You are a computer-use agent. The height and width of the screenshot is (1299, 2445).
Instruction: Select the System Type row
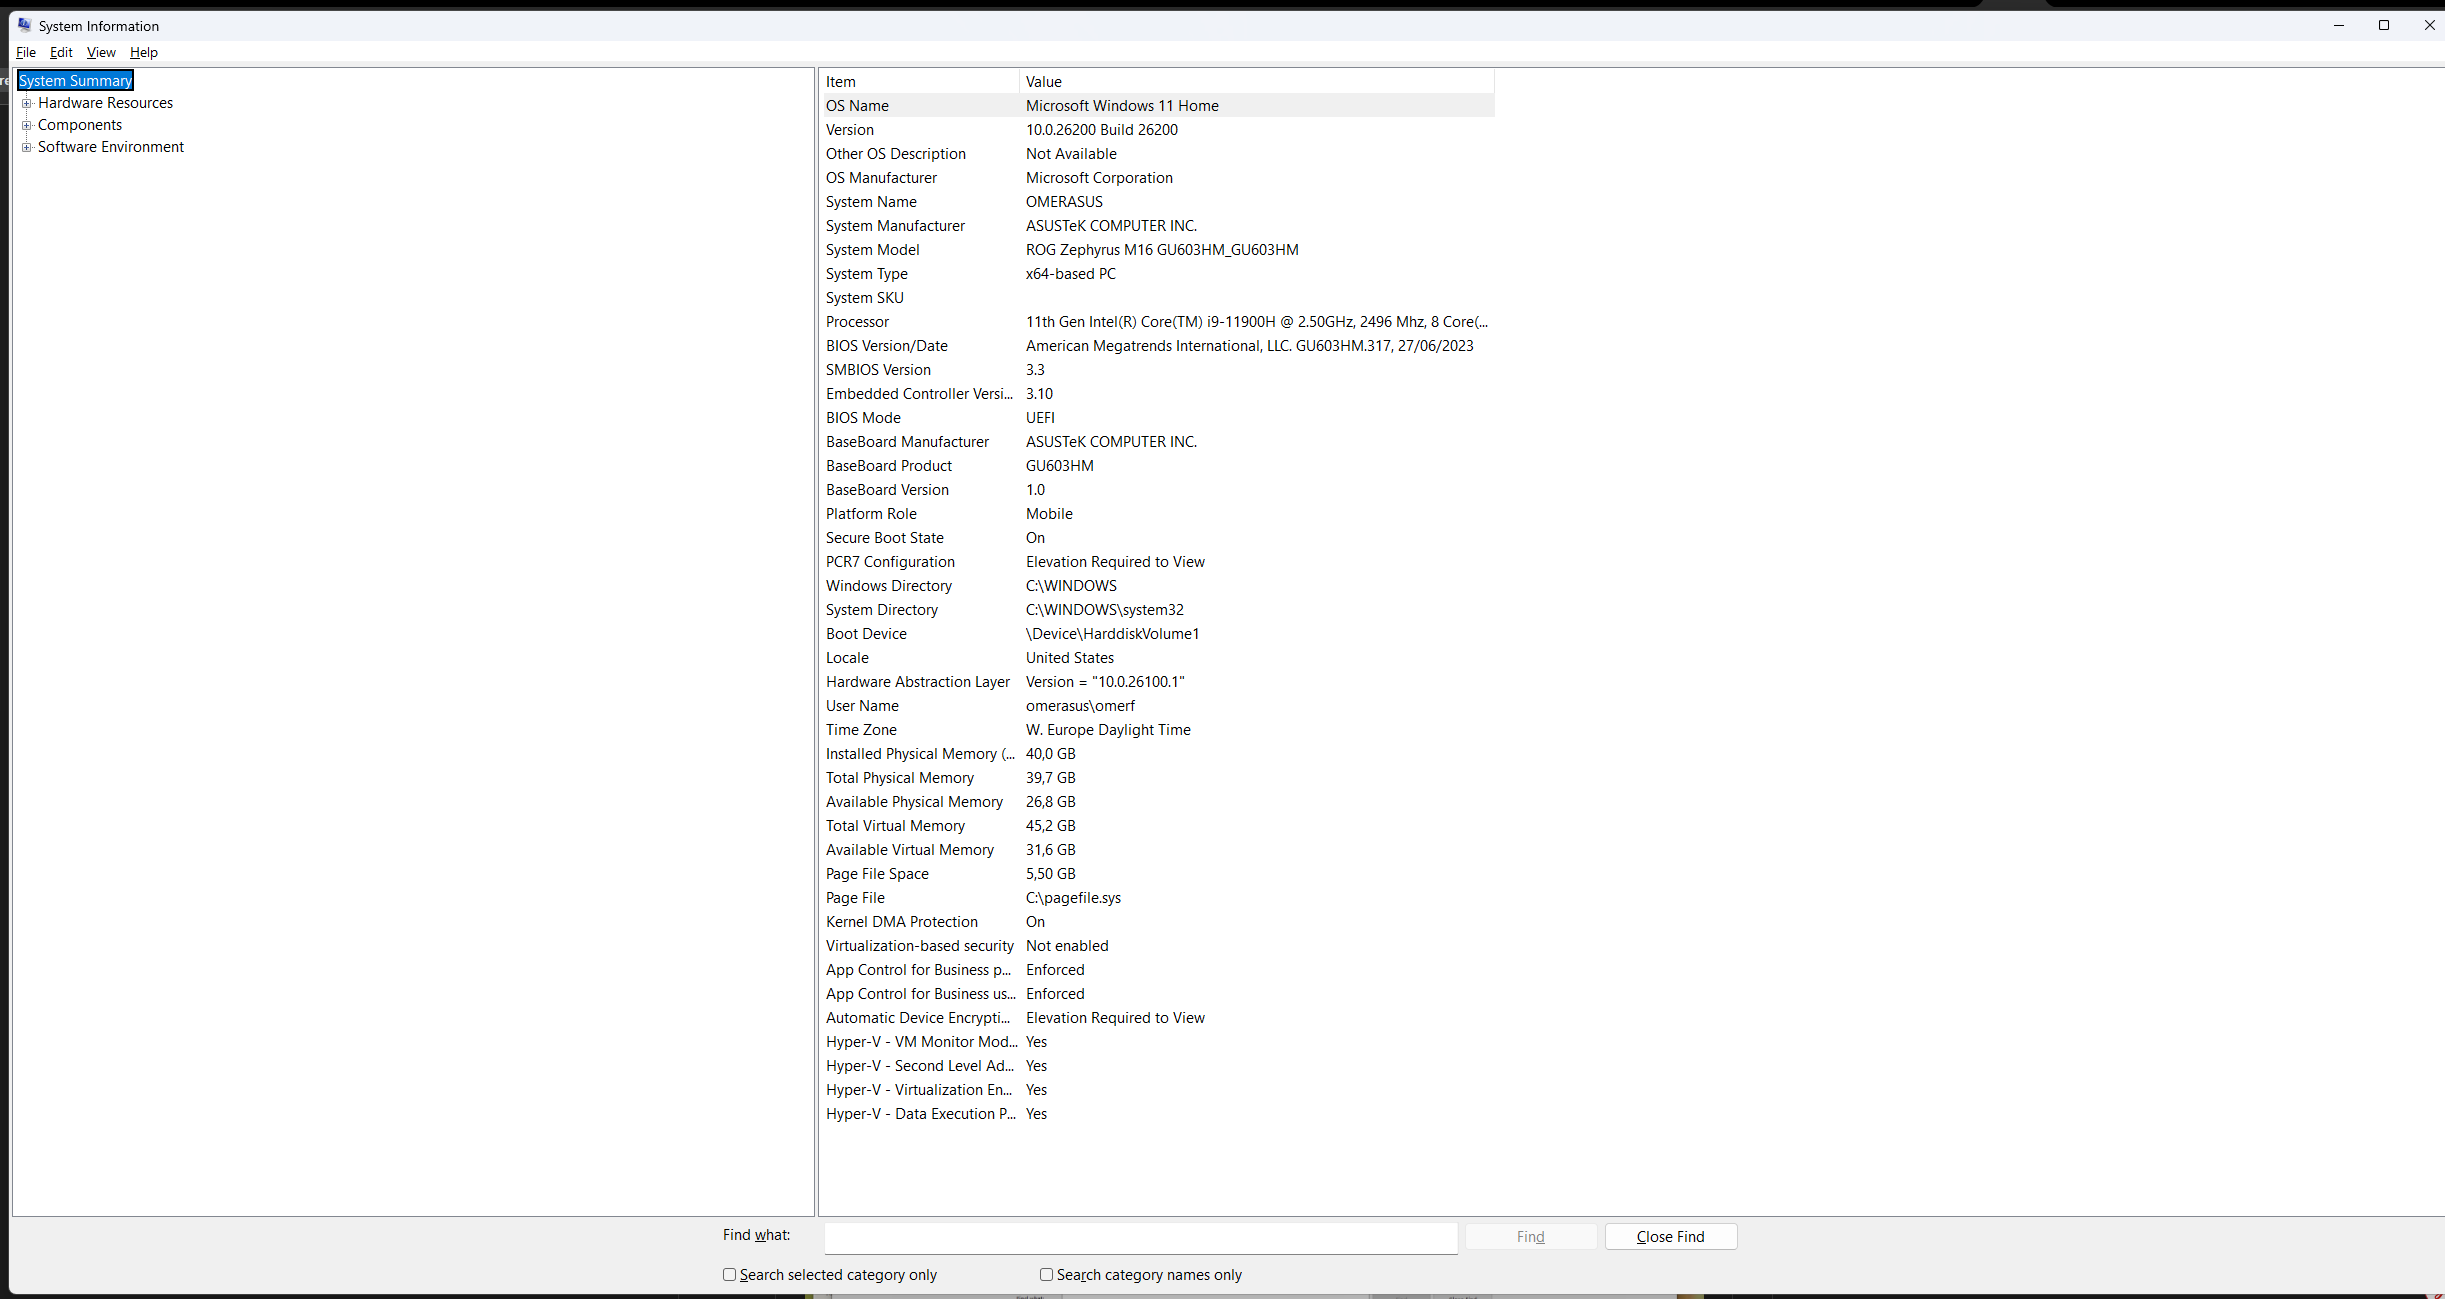[1157, 274]
